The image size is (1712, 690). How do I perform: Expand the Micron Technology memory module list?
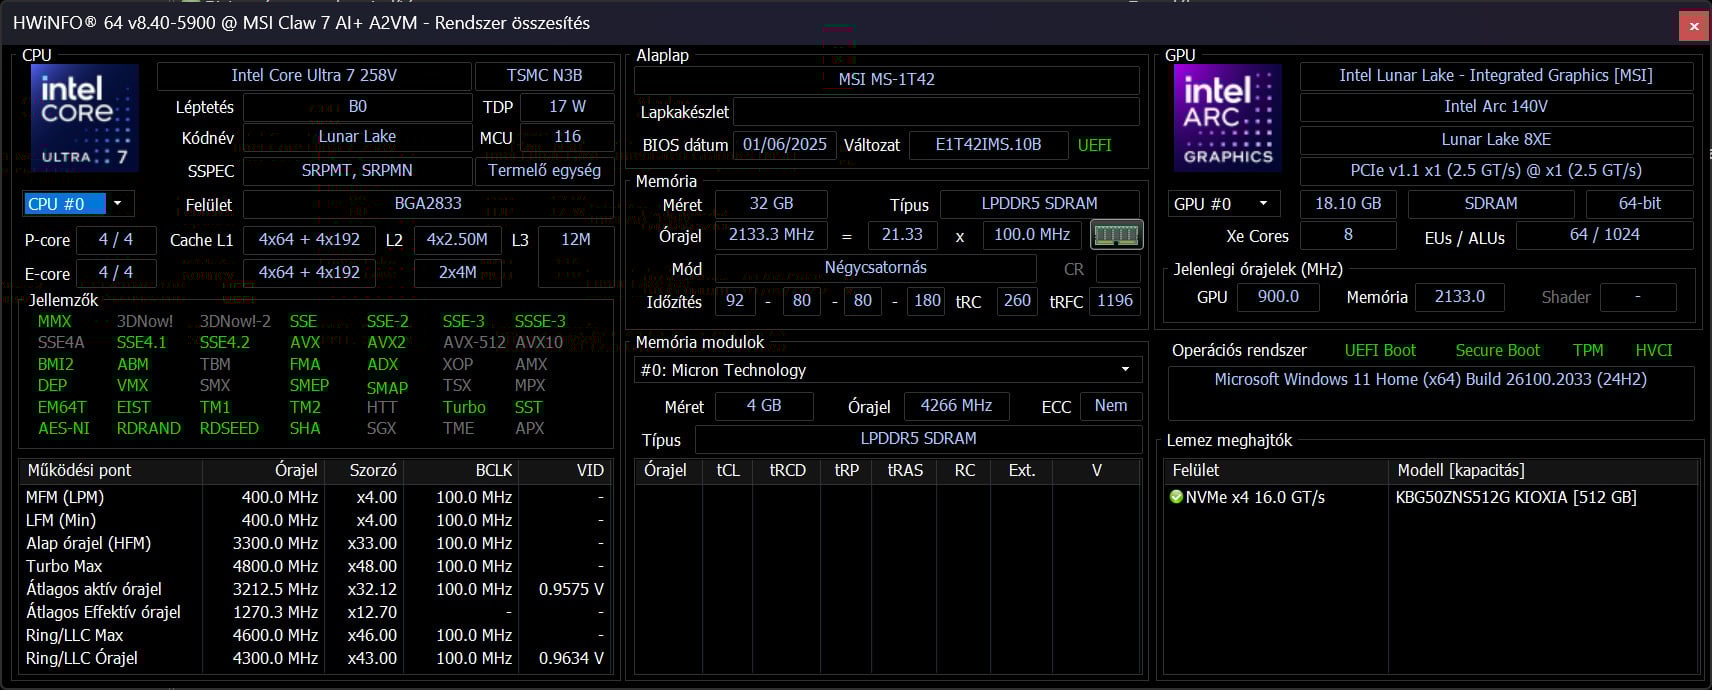(887, 370)
